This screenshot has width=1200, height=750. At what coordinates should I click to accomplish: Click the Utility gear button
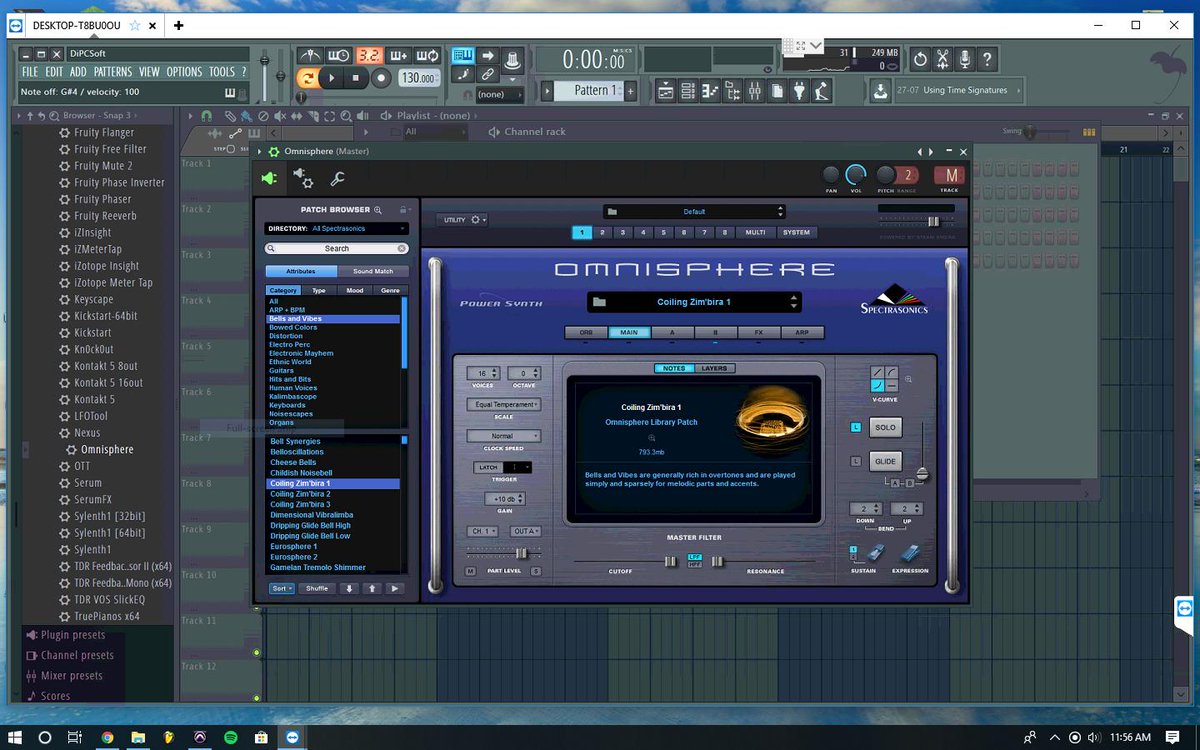(462, 219)
